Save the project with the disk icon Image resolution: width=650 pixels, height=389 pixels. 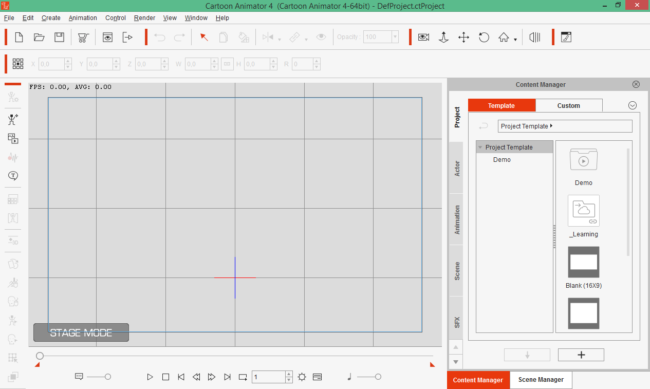pos(59,37)
